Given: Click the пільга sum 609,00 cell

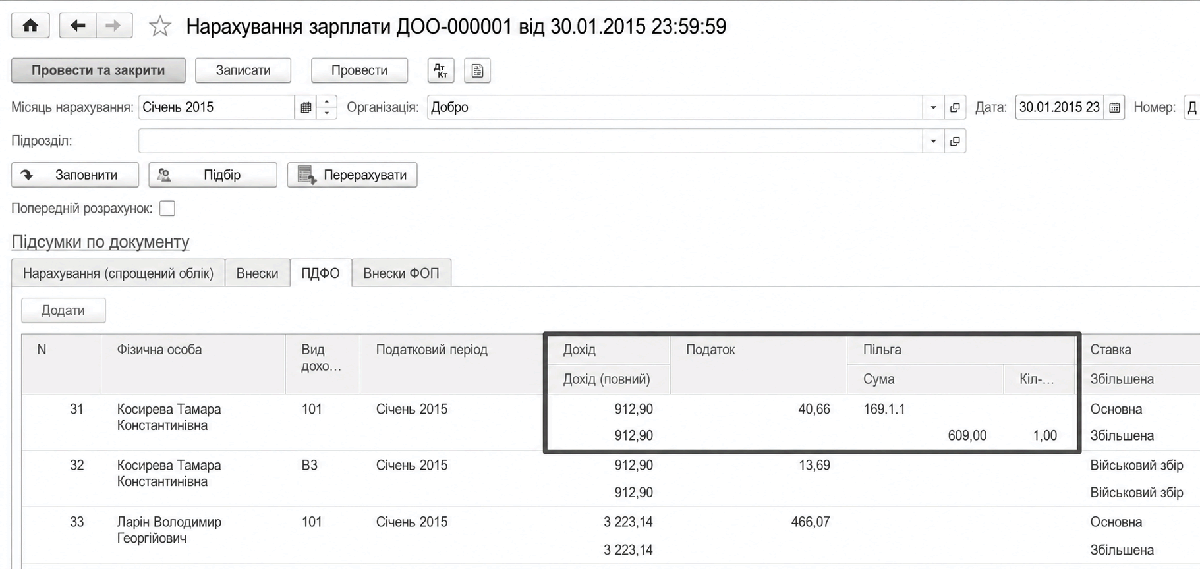Looking at the screenshot, I should tap(965, 436).
